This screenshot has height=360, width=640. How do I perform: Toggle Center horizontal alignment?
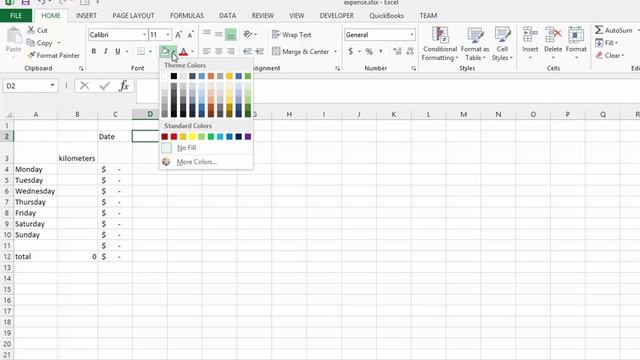point(219,51)
